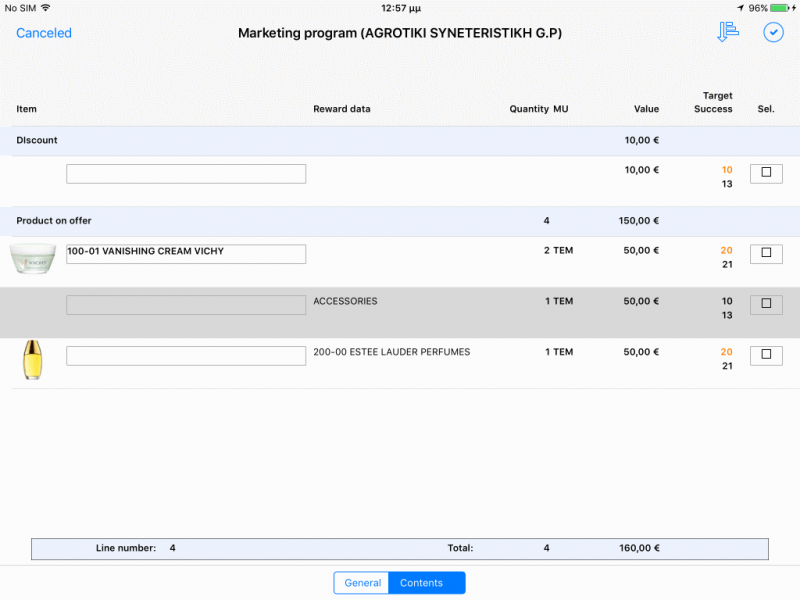Image resolution: width=800 pixels, height=600 pixels.
Task: Click the Quantity column header
Action: (529, 109)
